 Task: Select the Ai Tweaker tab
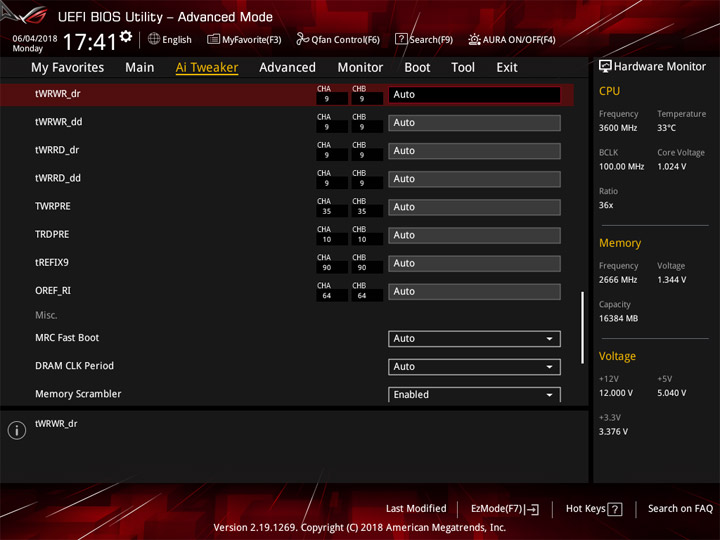coord(207,68)
